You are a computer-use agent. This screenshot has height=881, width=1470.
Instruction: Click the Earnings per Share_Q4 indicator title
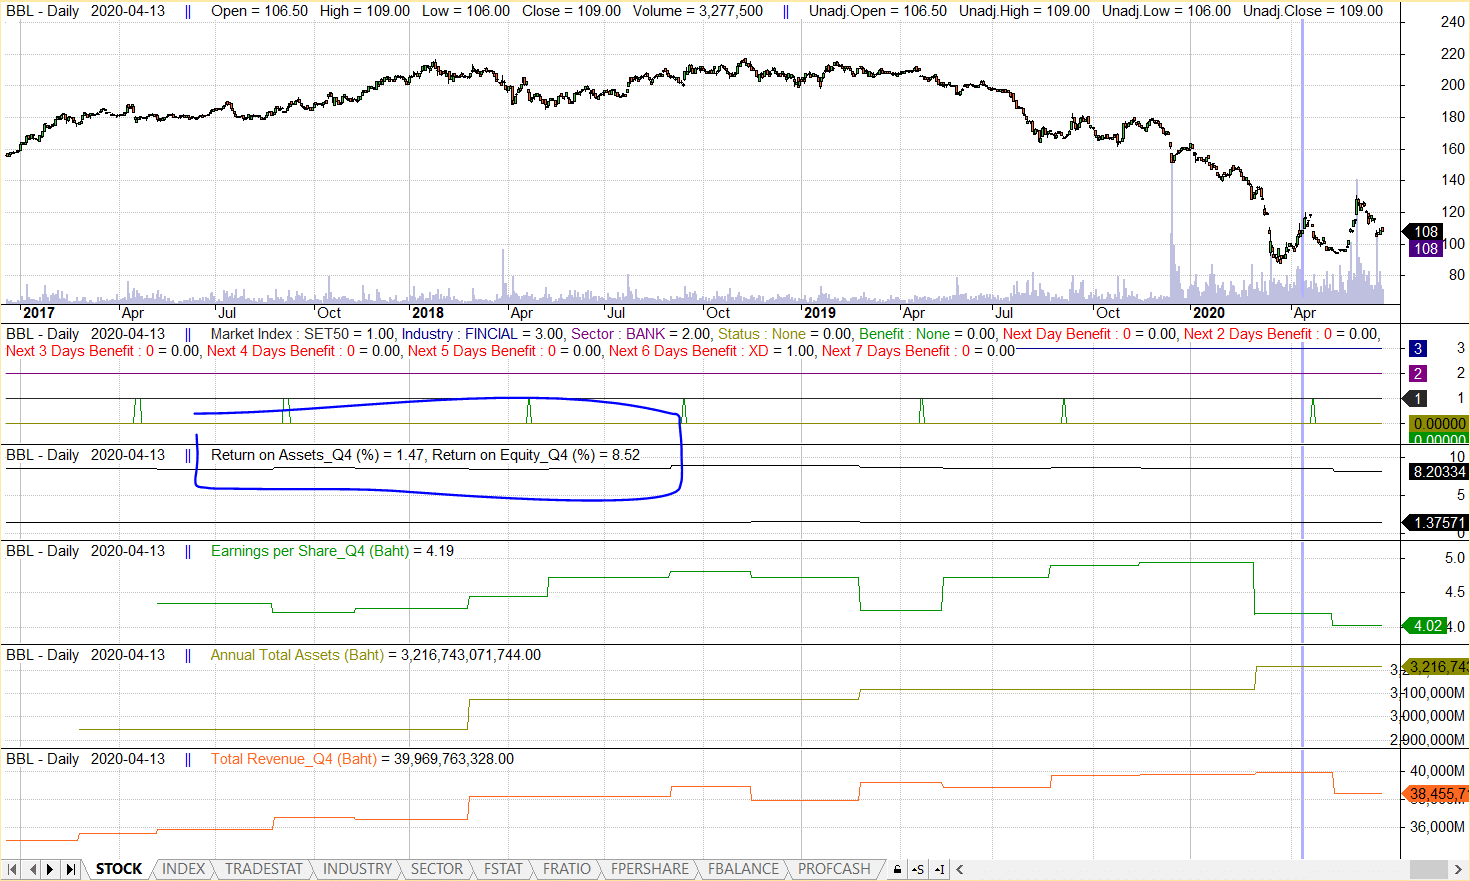point(309,551)
